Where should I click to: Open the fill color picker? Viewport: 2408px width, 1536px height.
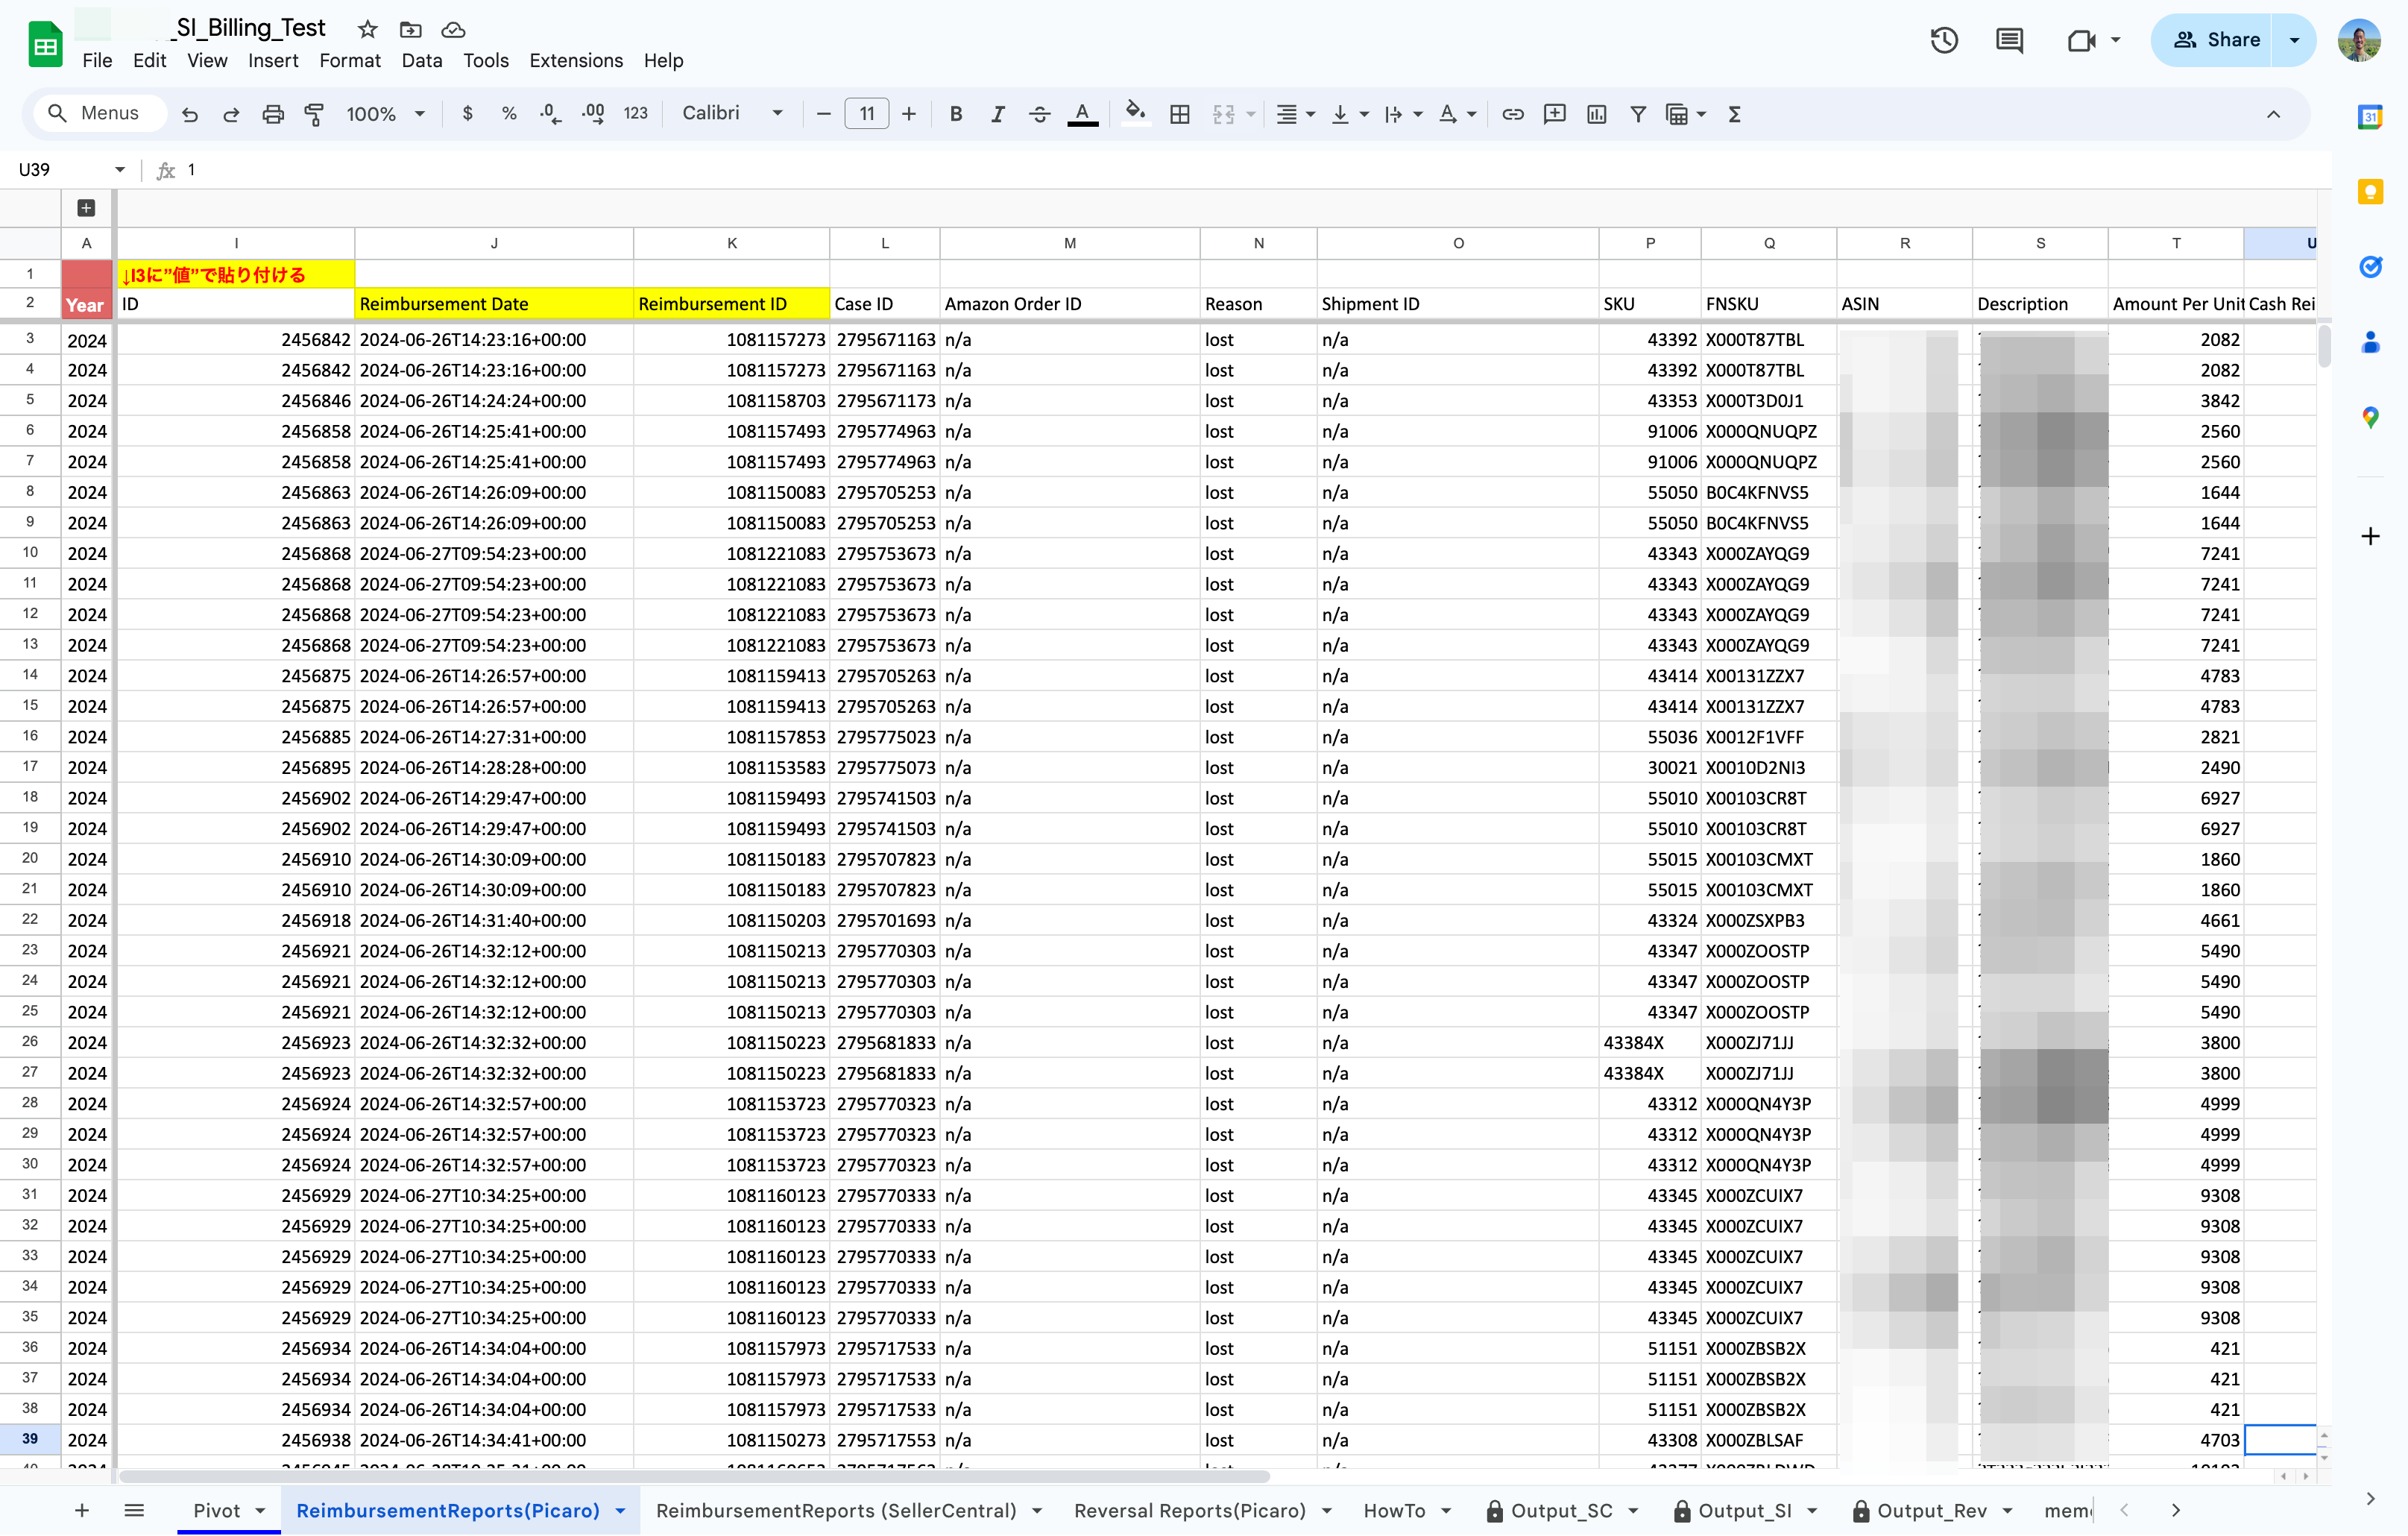pyautogui.click(x=1135, y=112)
